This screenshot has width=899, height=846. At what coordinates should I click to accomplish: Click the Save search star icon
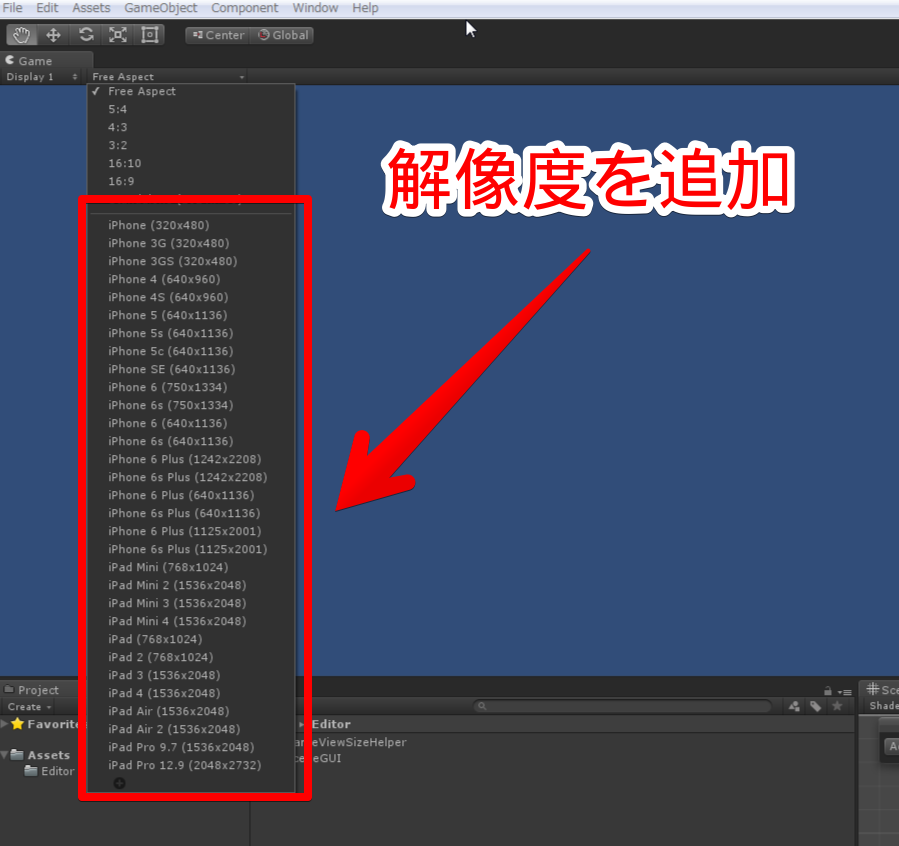click(x=837, y=706)
